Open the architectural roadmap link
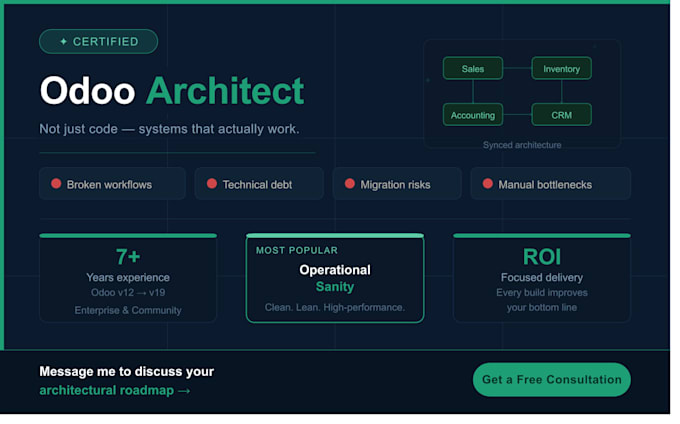Screen dimensions: 680x424 click(115, 390)
